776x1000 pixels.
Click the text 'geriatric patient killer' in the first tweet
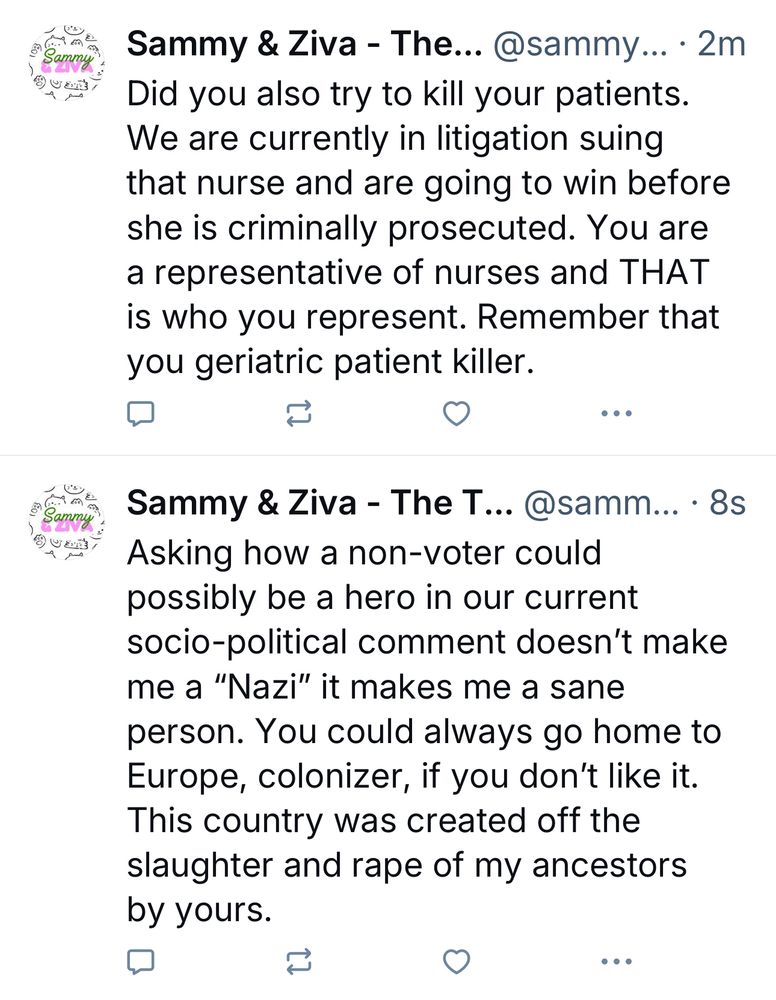coord(363,362)
